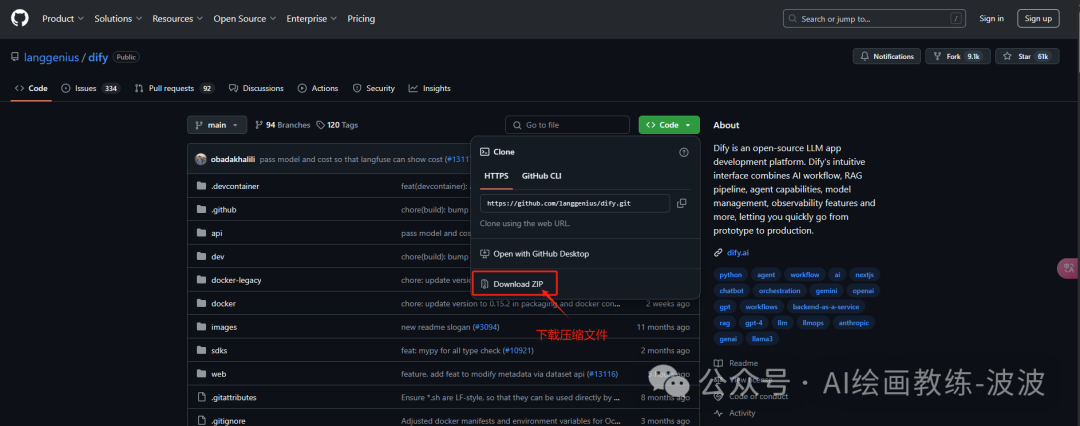Open the chatbot topic tag
1080x426 pixels.
tap(731, 291)
